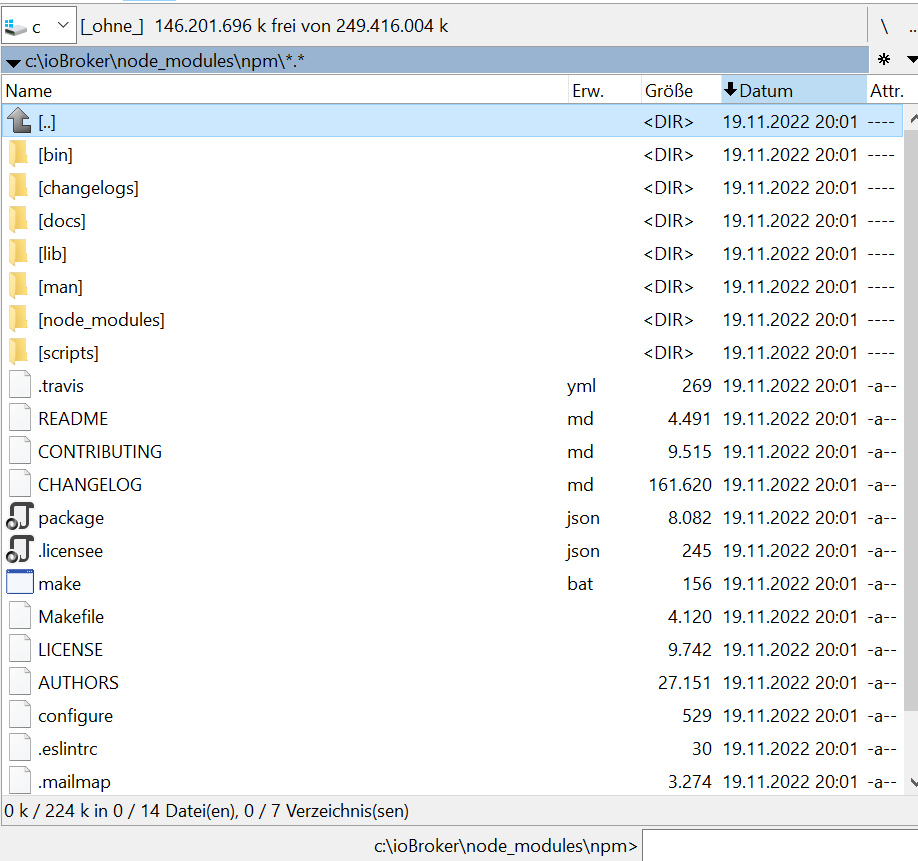918x861 pixels.
Task: Select the [changelogs] folder icon
Action: tap(19, 187)
